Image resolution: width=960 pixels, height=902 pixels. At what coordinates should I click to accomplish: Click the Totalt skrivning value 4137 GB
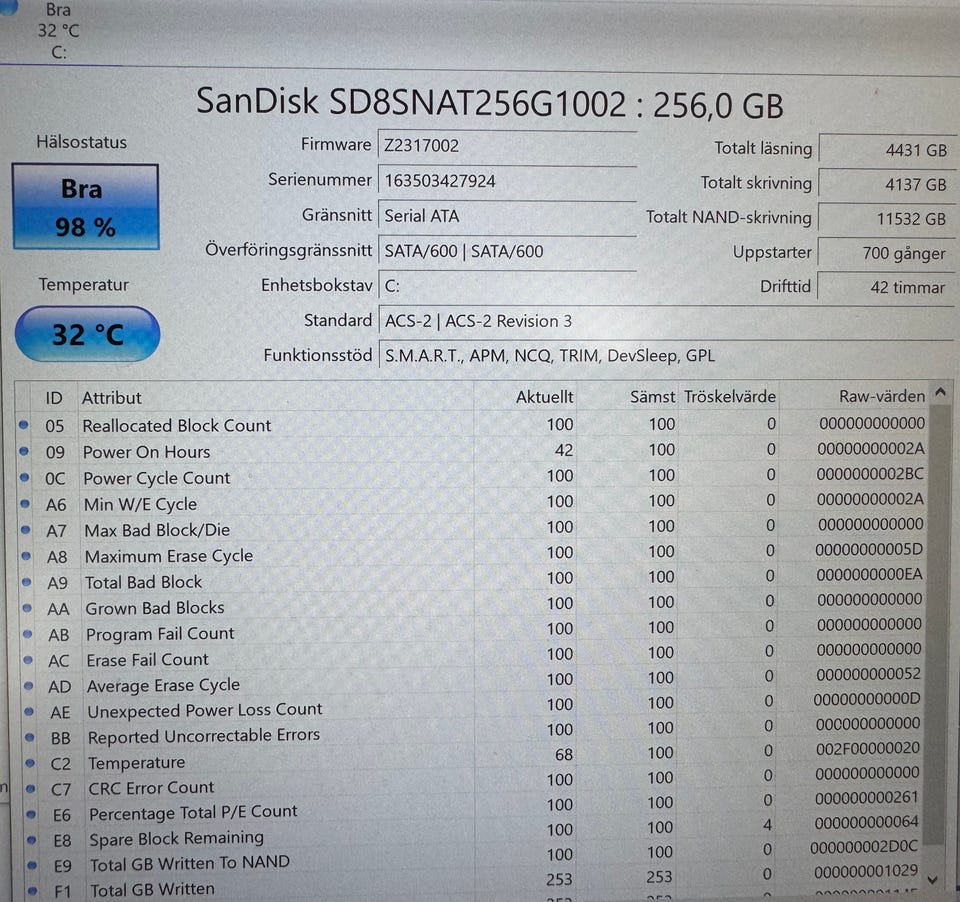[x=887, y=184]
